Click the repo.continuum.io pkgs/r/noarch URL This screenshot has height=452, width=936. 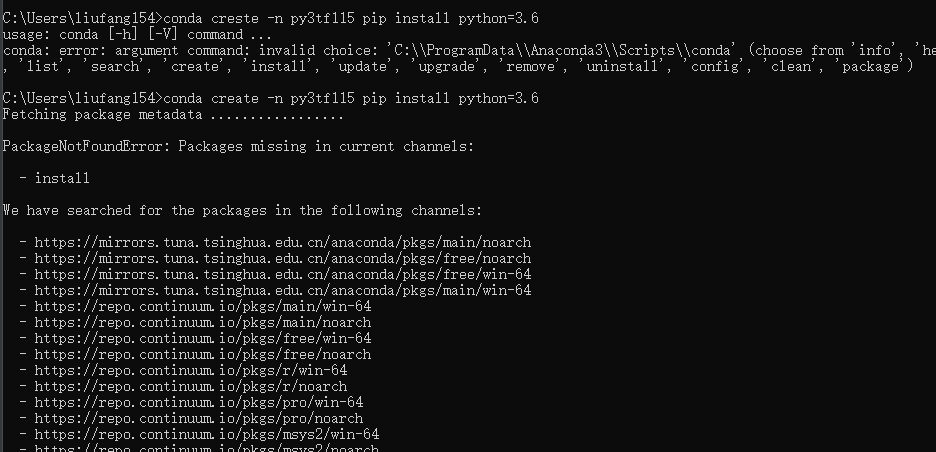click(x=191, y=386)
